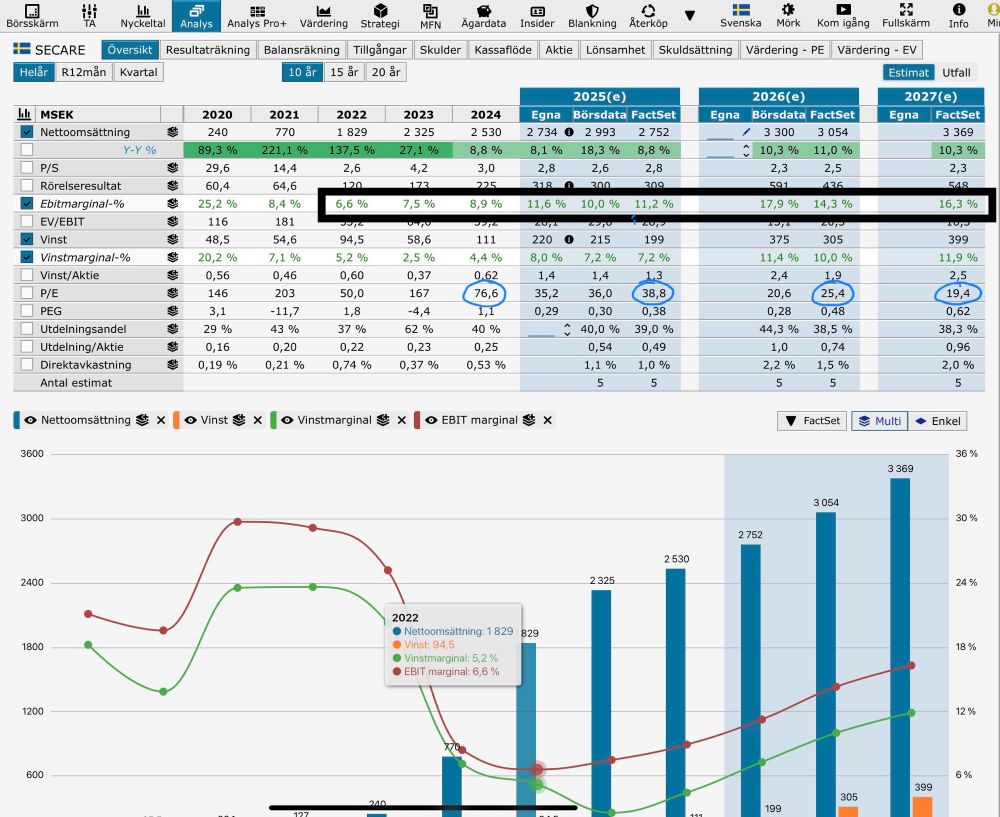The height and width of the screenshot is (817, 1000).
Task: Click the red EBIT marginal legend color marker
Action: click(x=416, y=420)
